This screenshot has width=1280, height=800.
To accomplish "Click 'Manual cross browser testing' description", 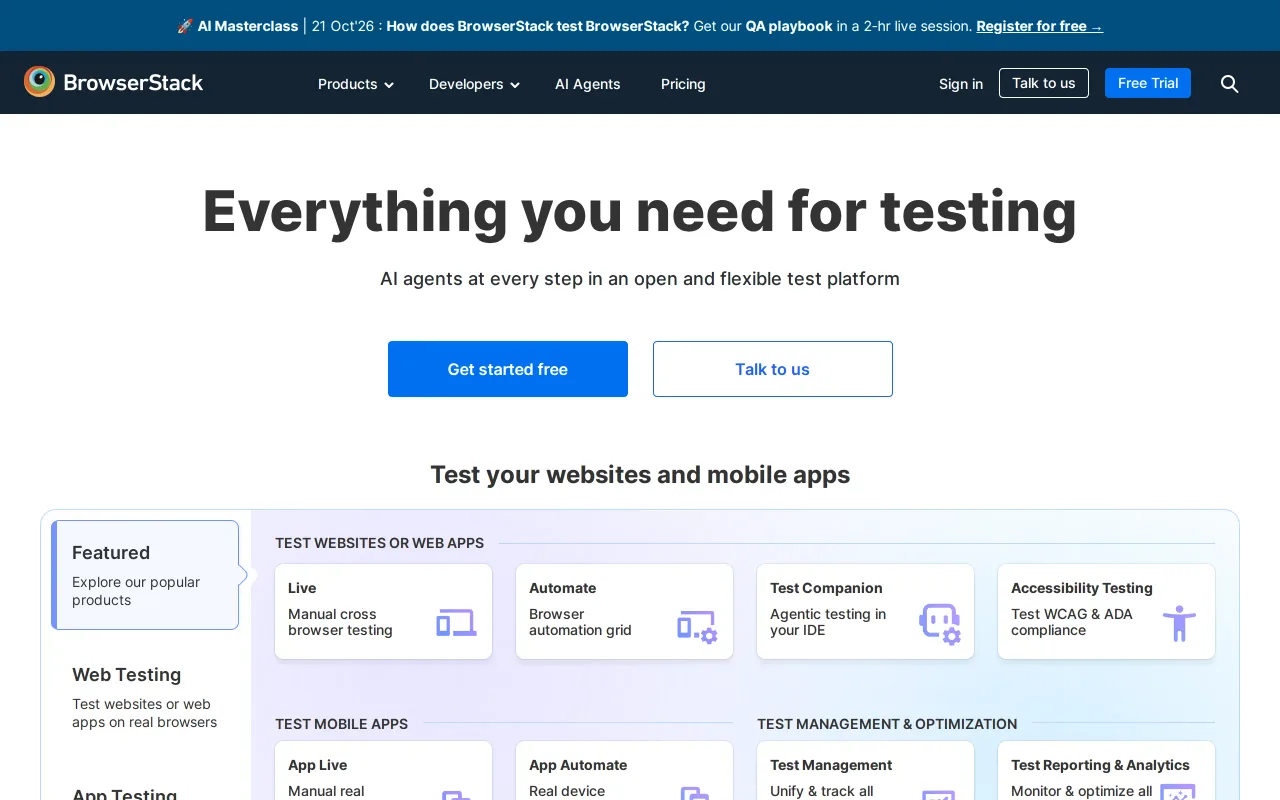I will pyautogui.click(x=340, y=622).
